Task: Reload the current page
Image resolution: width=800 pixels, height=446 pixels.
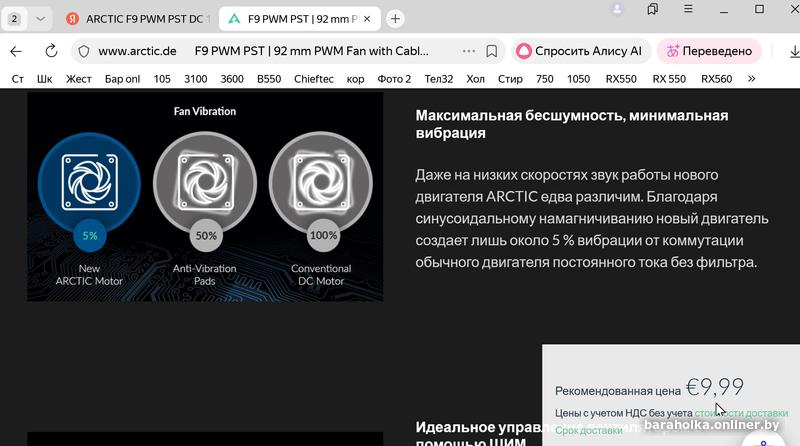Action: pyautogui.click(x=51, y=51)
